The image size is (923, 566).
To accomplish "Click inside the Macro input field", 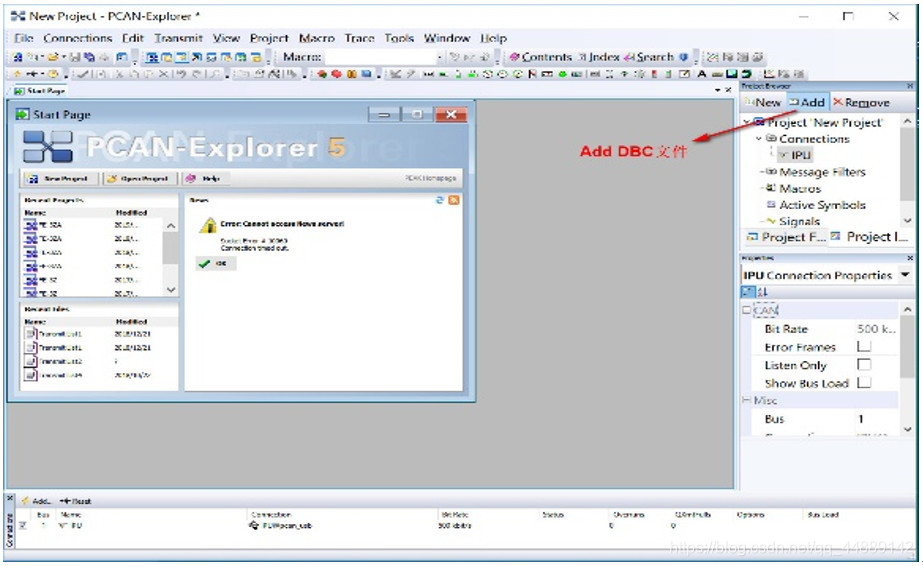I will pos(380,57).
